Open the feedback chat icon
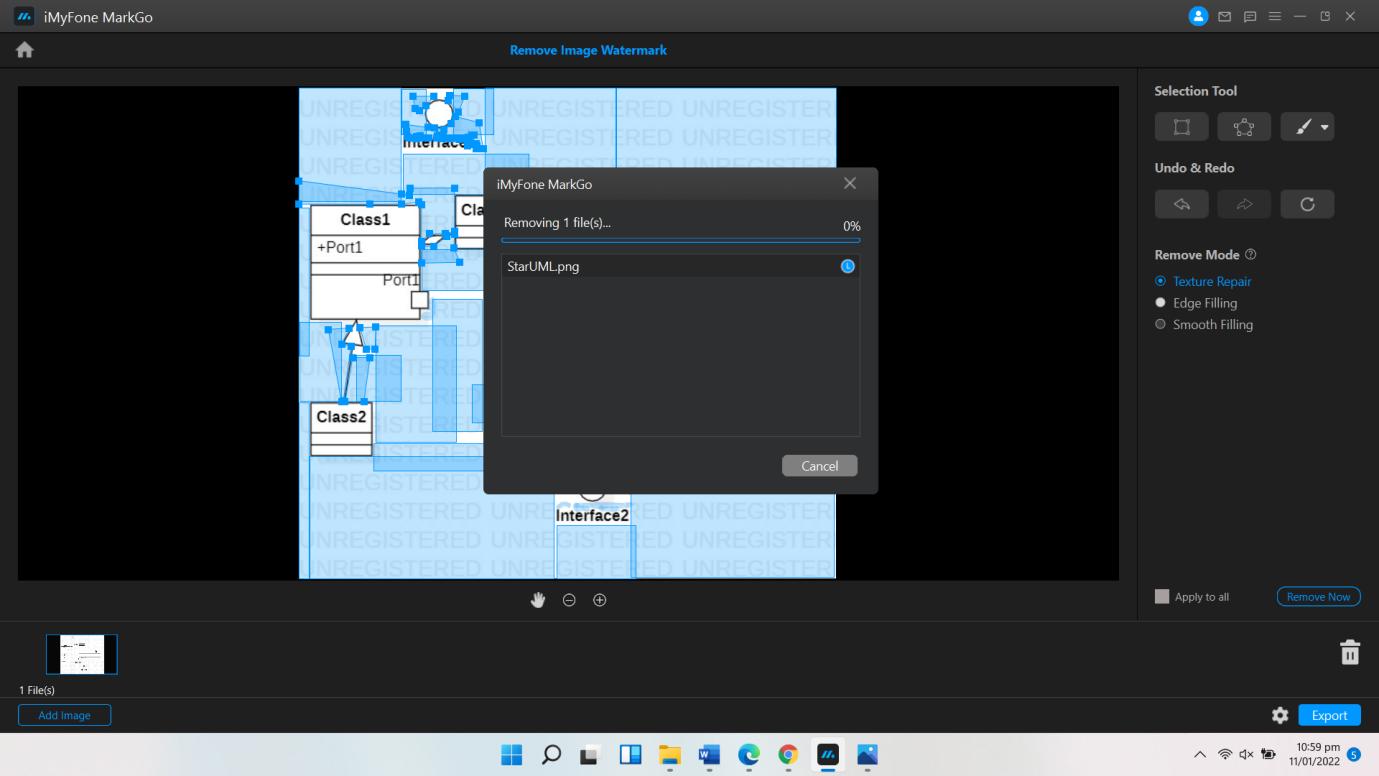Viewport: 1379px width, 776px height. 1250,17
